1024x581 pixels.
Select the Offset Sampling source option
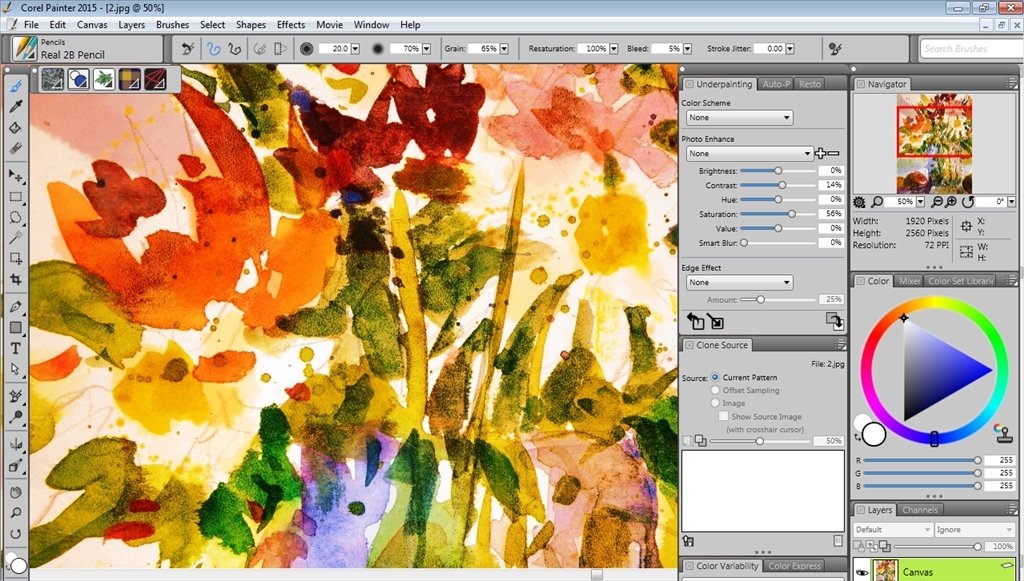(x=716, y=390)
